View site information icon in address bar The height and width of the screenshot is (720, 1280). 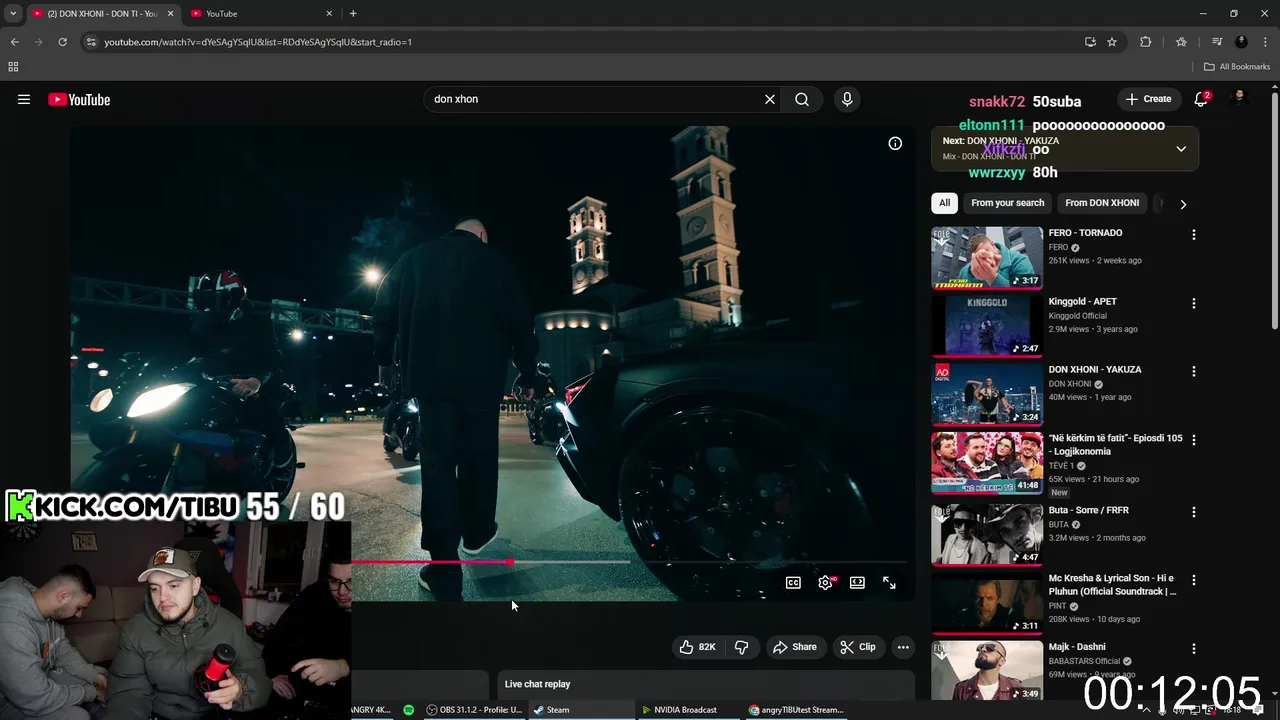pos(91,42)
